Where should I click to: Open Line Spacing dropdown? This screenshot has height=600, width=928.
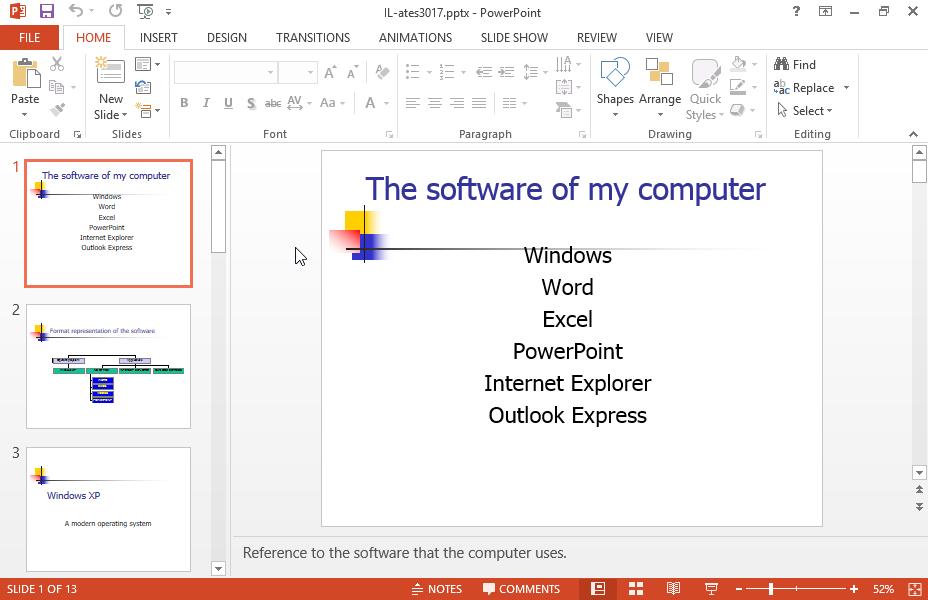point(535,72)
